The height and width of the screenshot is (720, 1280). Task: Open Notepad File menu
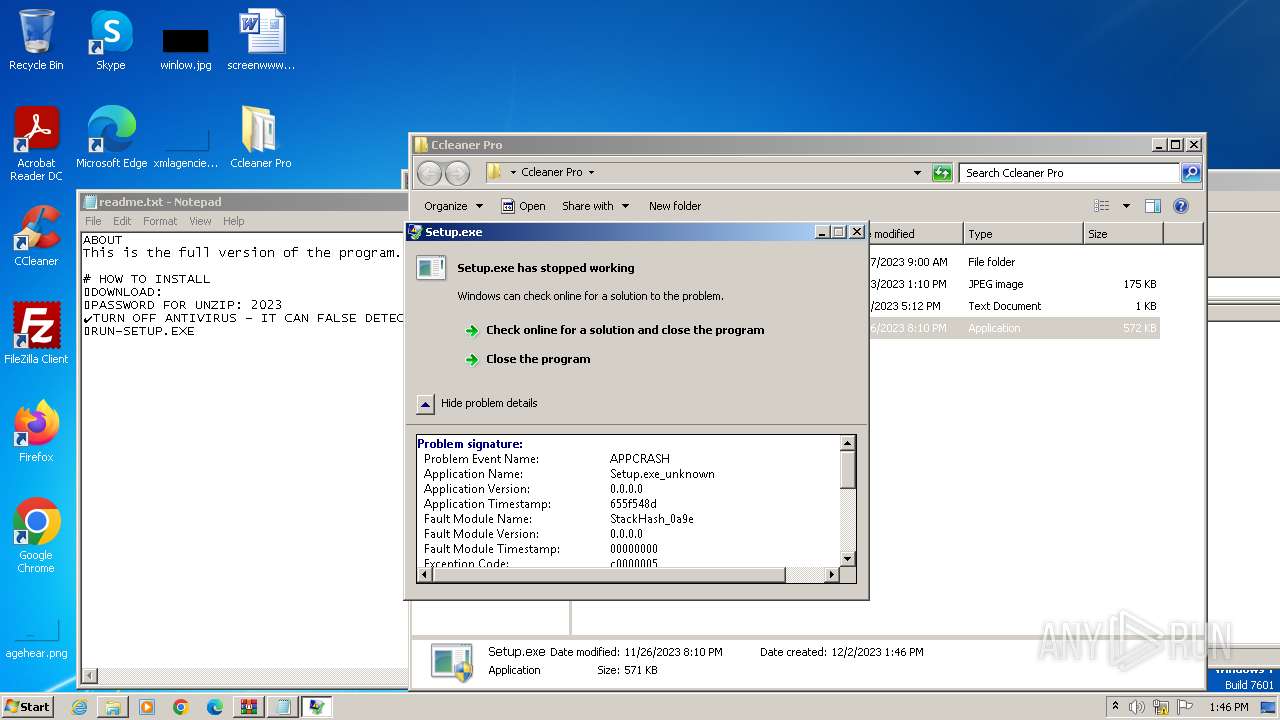tap(93, 221)
